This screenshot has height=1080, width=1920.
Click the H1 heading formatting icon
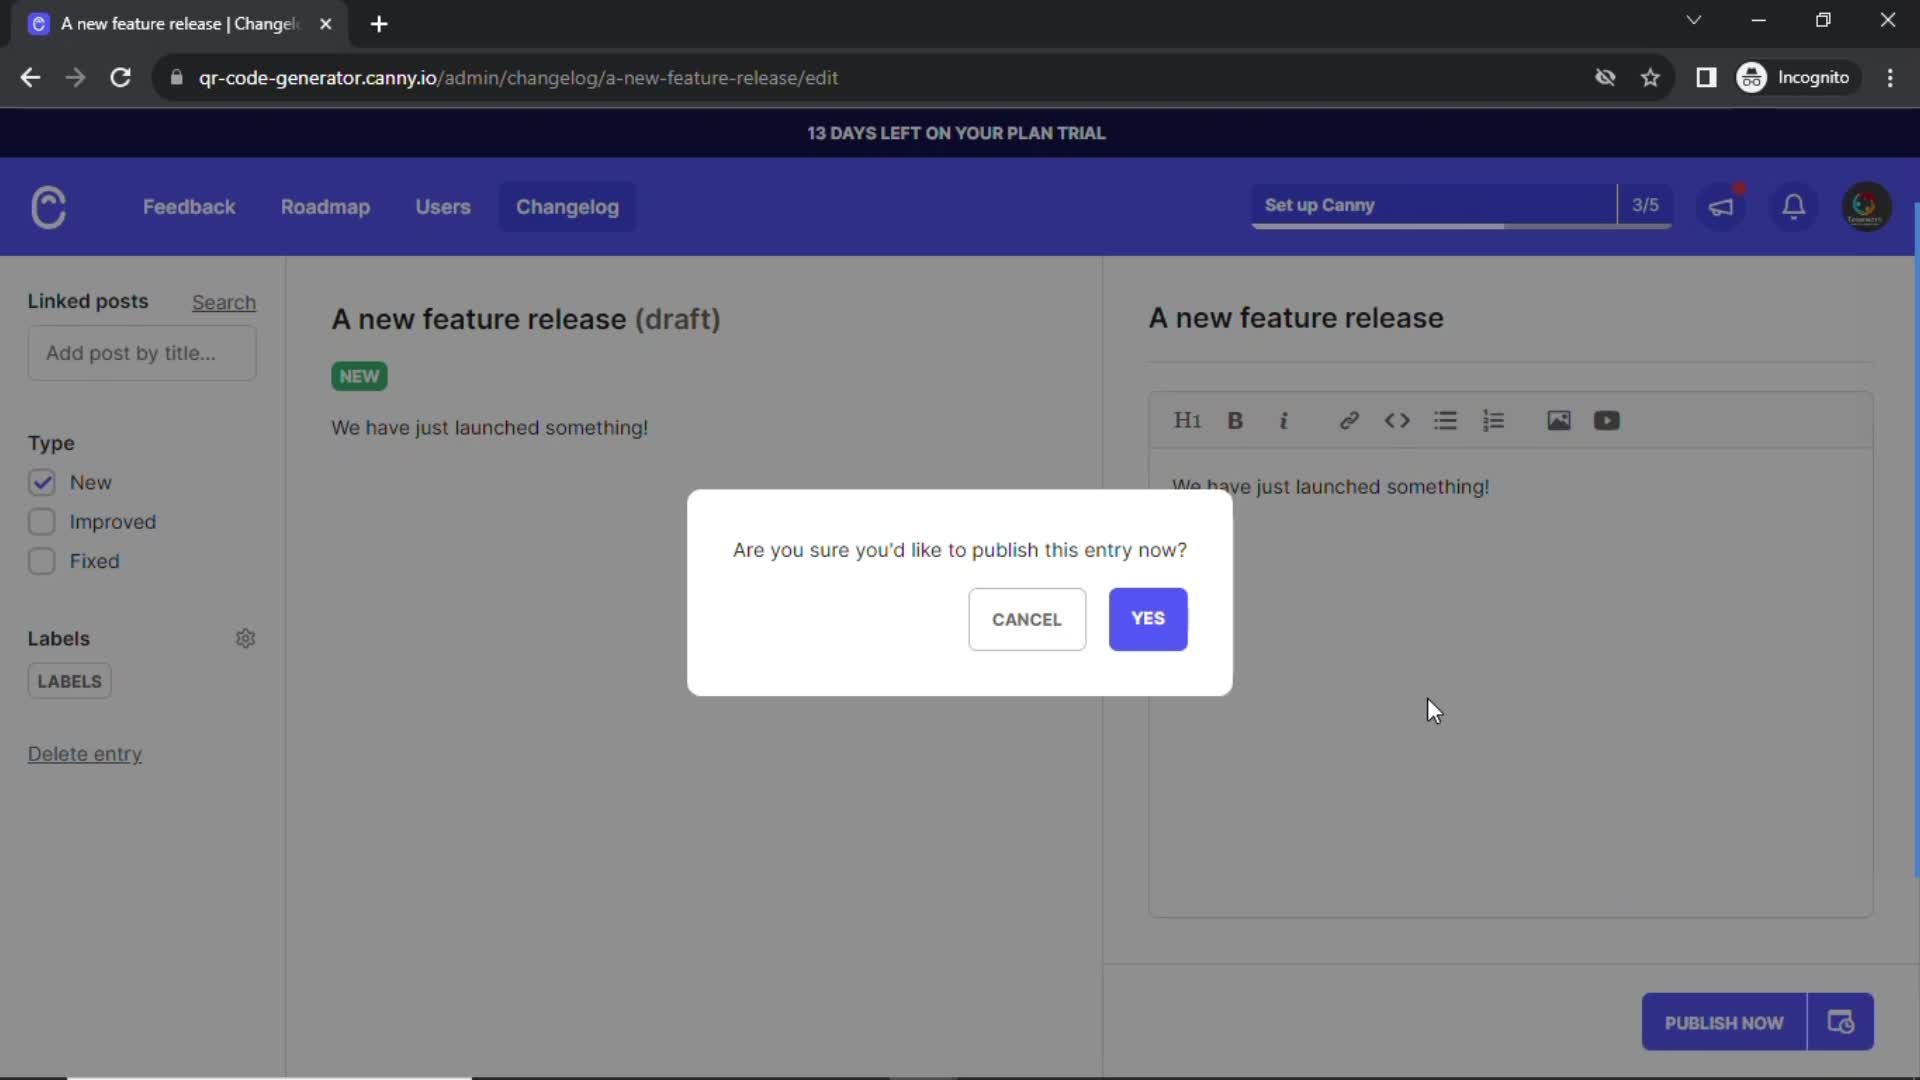click(x=1185, y=419)
